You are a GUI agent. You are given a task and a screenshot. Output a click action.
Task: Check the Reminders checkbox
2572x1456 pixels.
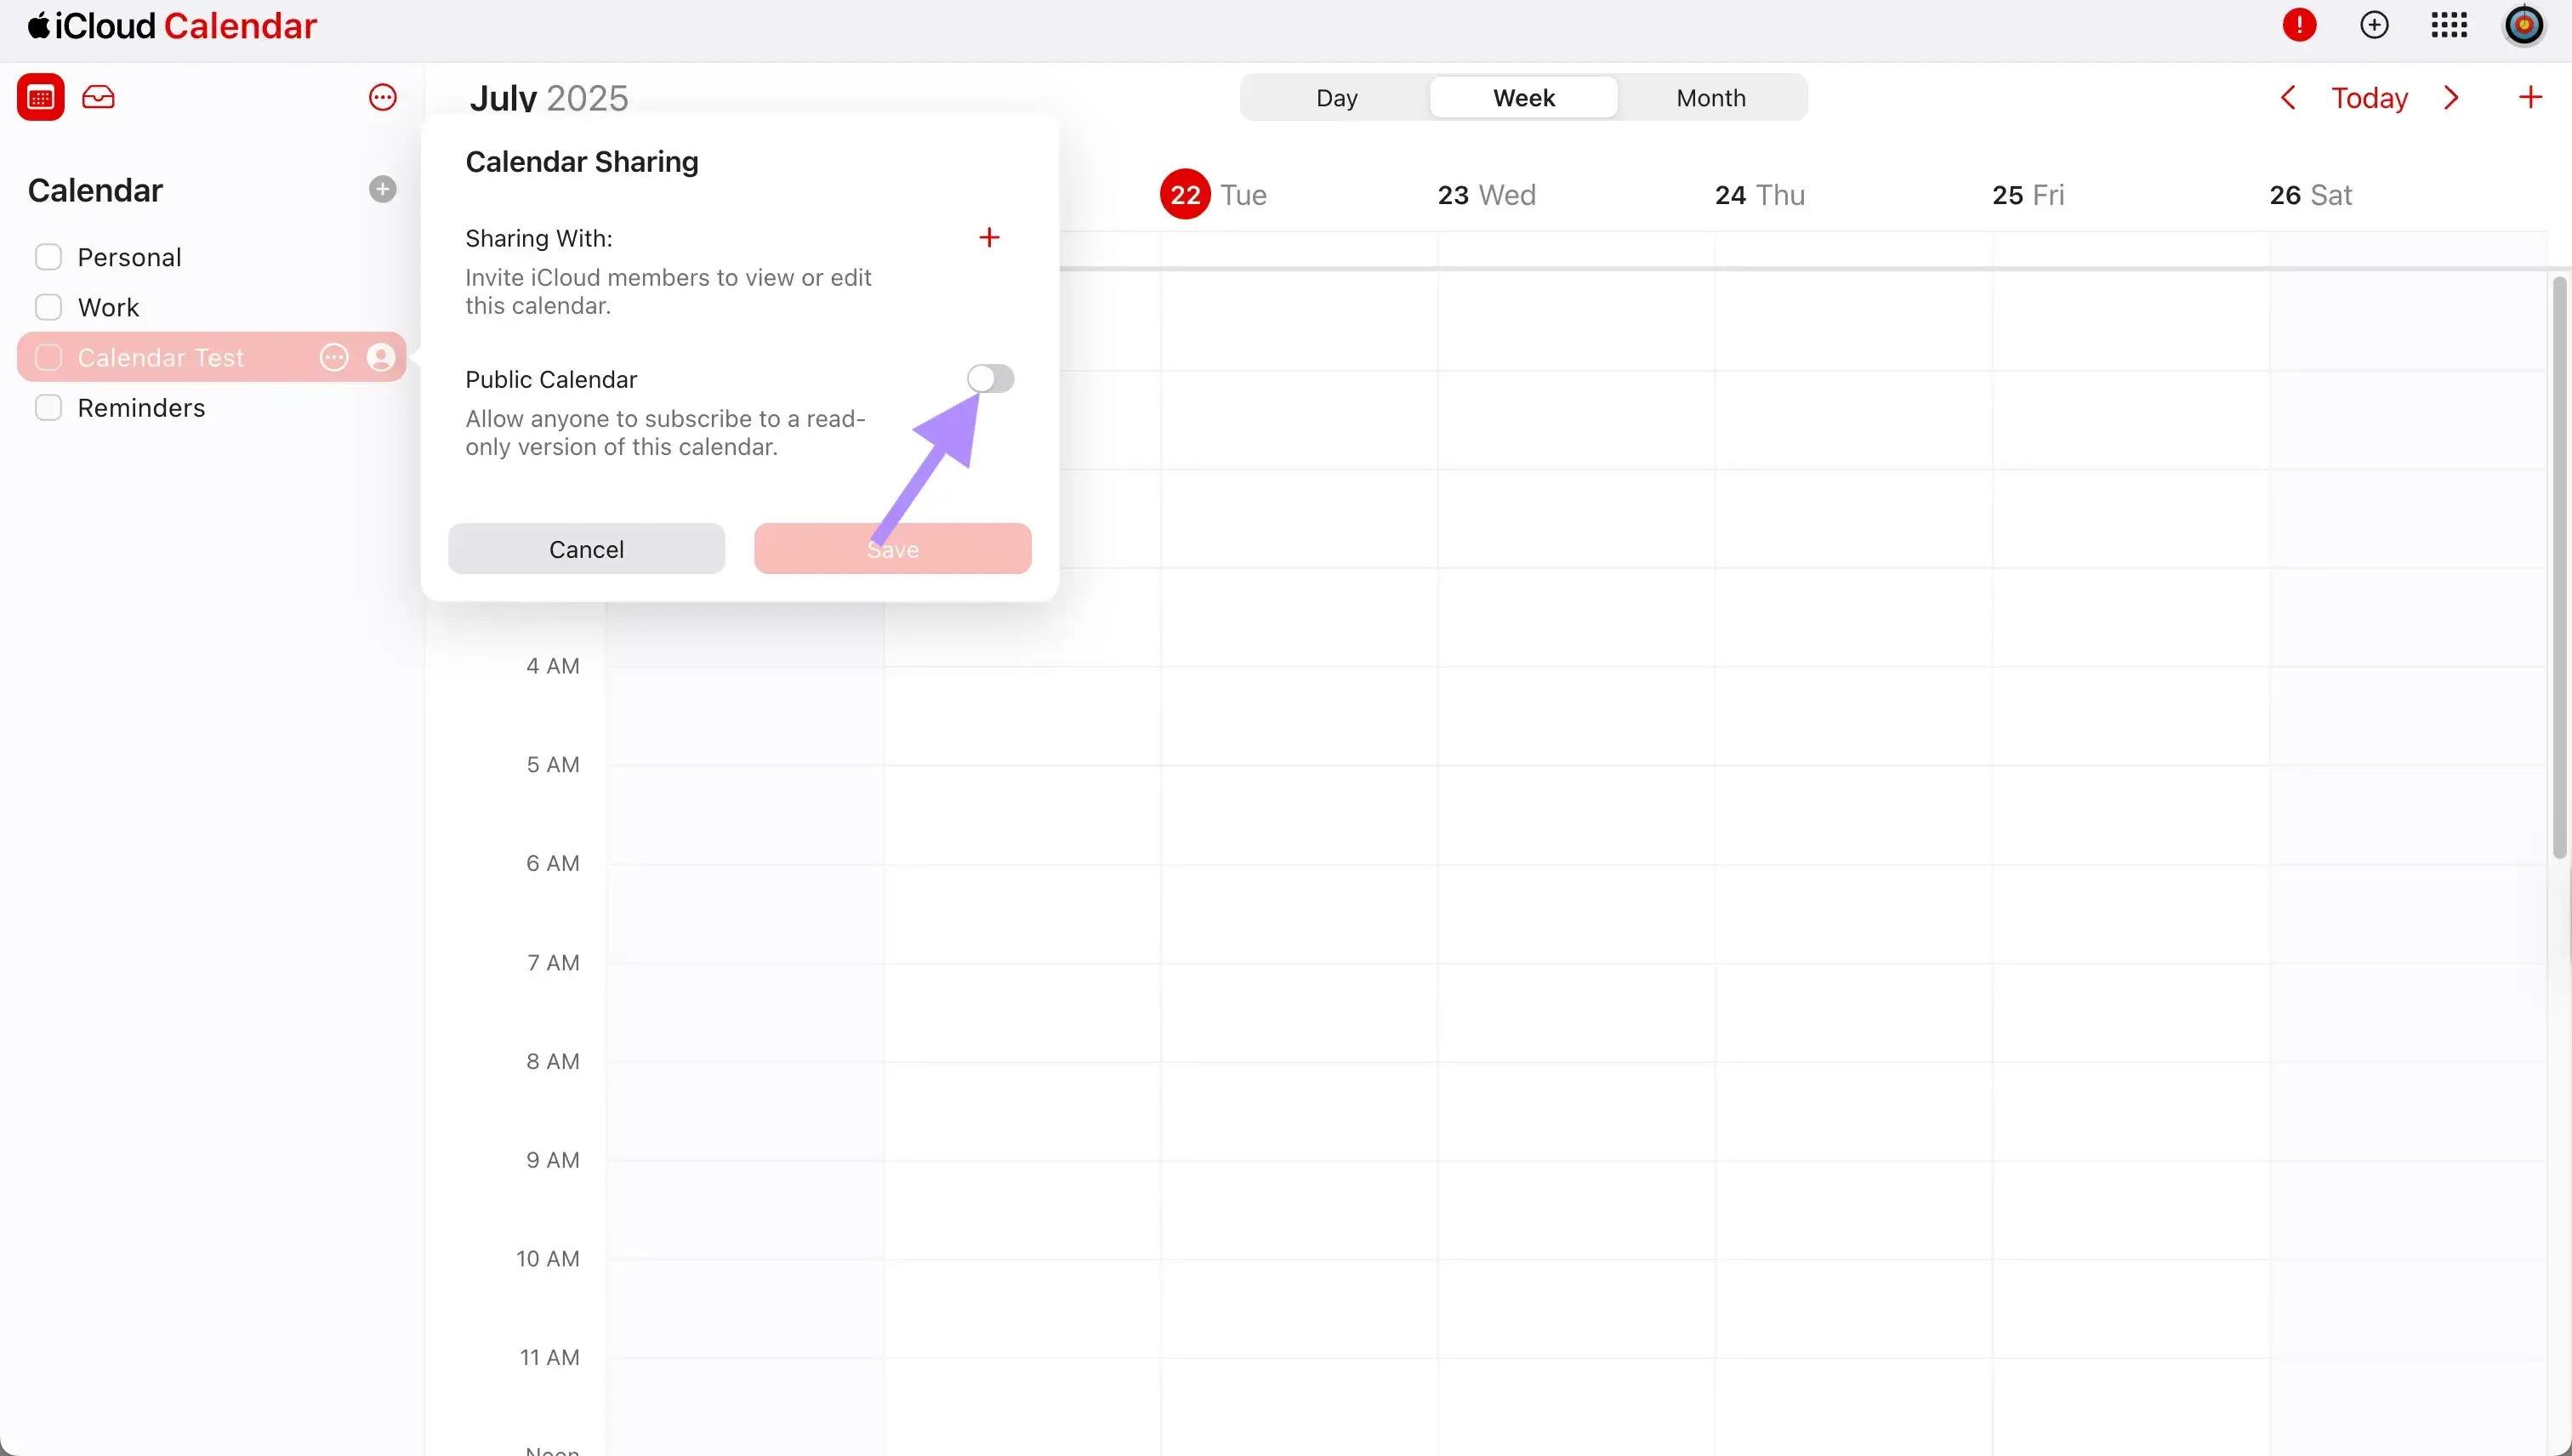pos(49,407)
